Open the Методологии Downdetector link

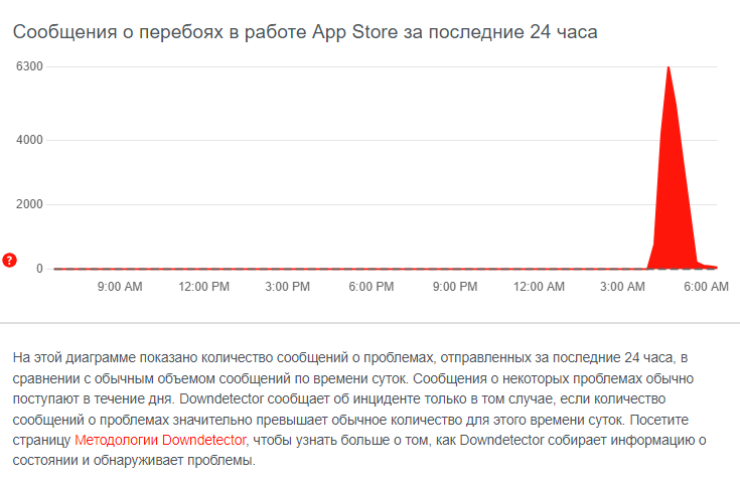pyautogui.click(x=160, y=440)
